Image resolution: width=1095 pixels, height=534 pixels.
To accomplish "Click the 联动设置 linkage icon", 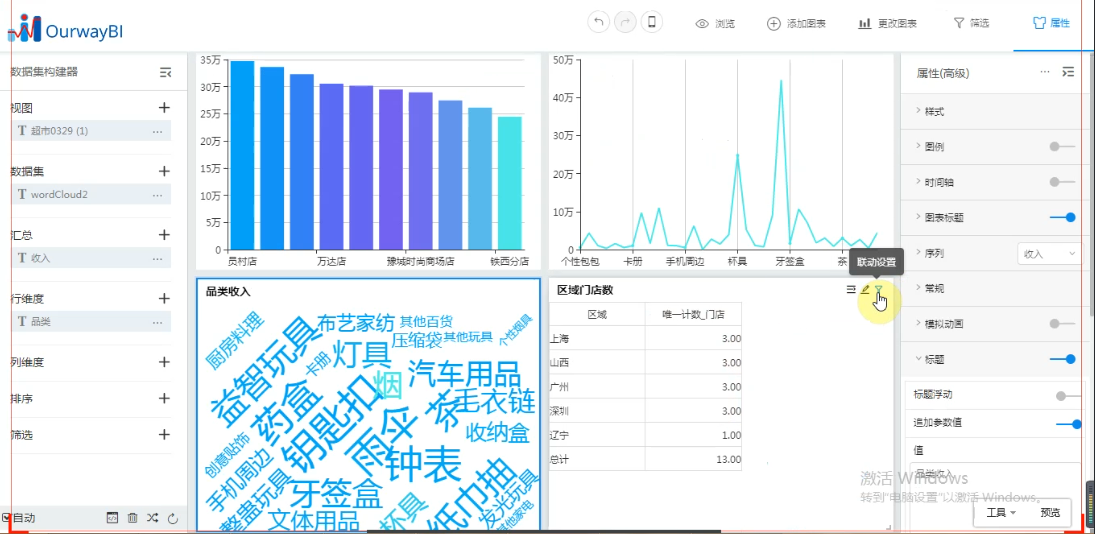I will [x=879, y=290].
